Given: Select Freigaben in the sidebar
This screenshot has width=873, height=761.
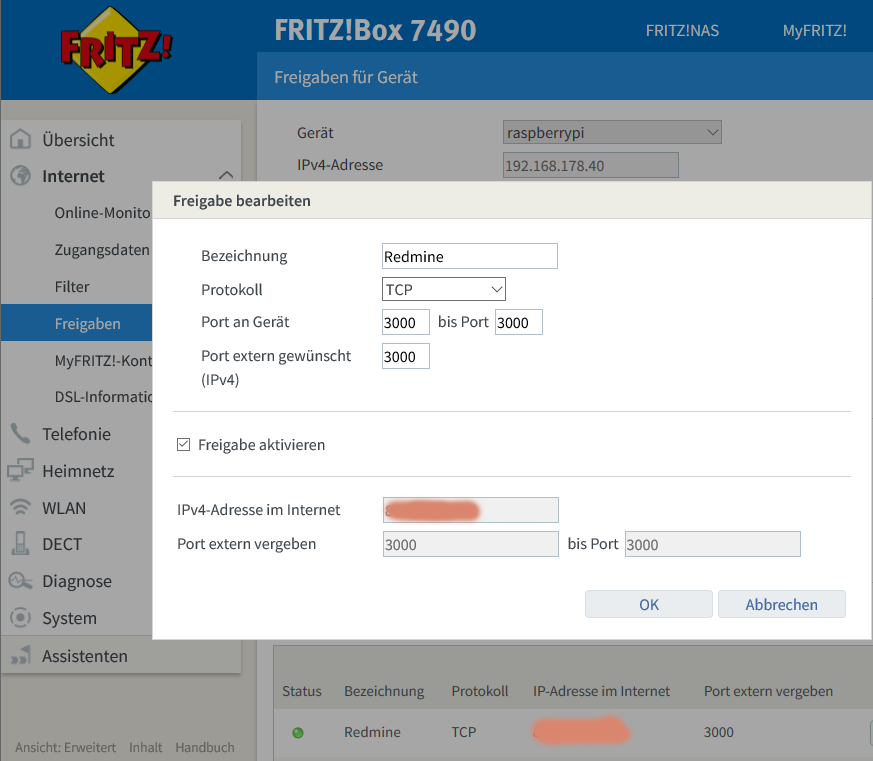Looking at the screenshot, I should point(87,323).
